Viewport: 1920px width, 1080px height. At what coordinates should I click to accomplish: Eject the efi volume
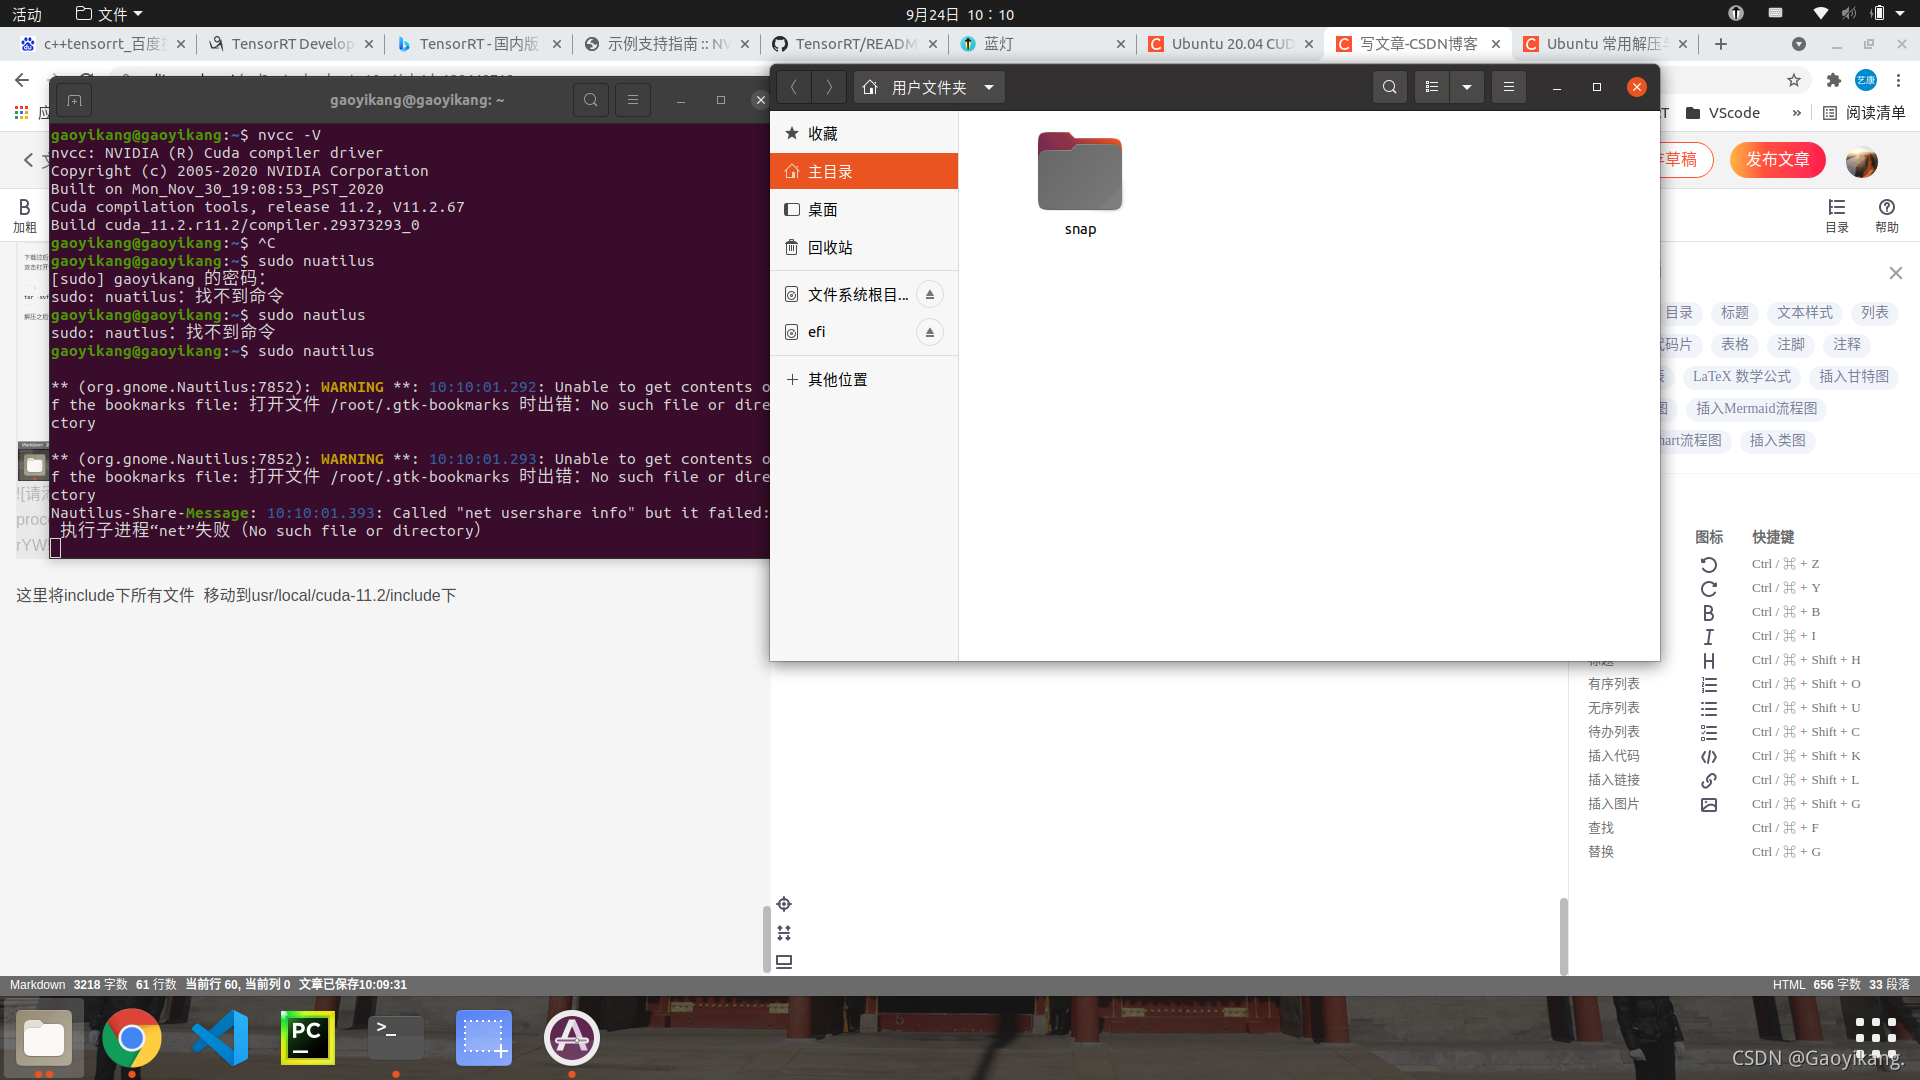(929, 332)
